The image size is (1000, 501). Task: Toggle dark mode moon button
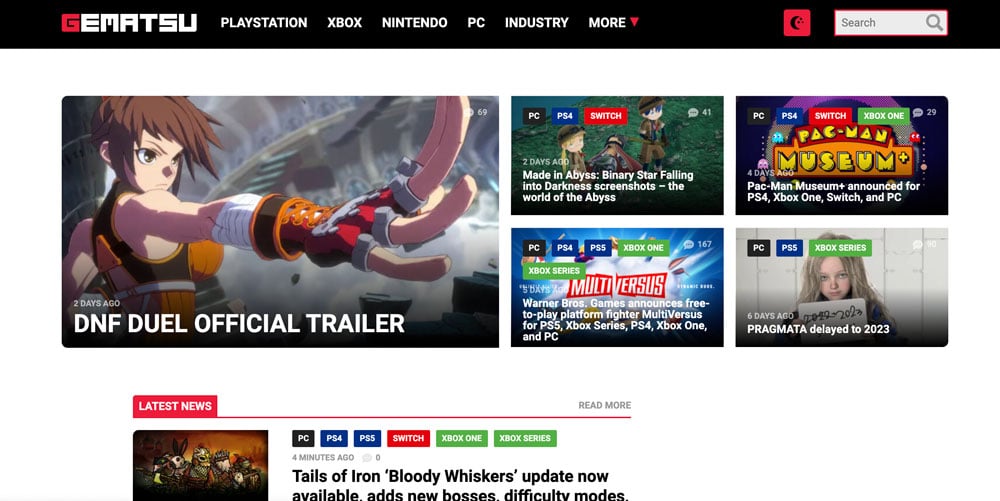pyautogui.click(x=797, y=23)
